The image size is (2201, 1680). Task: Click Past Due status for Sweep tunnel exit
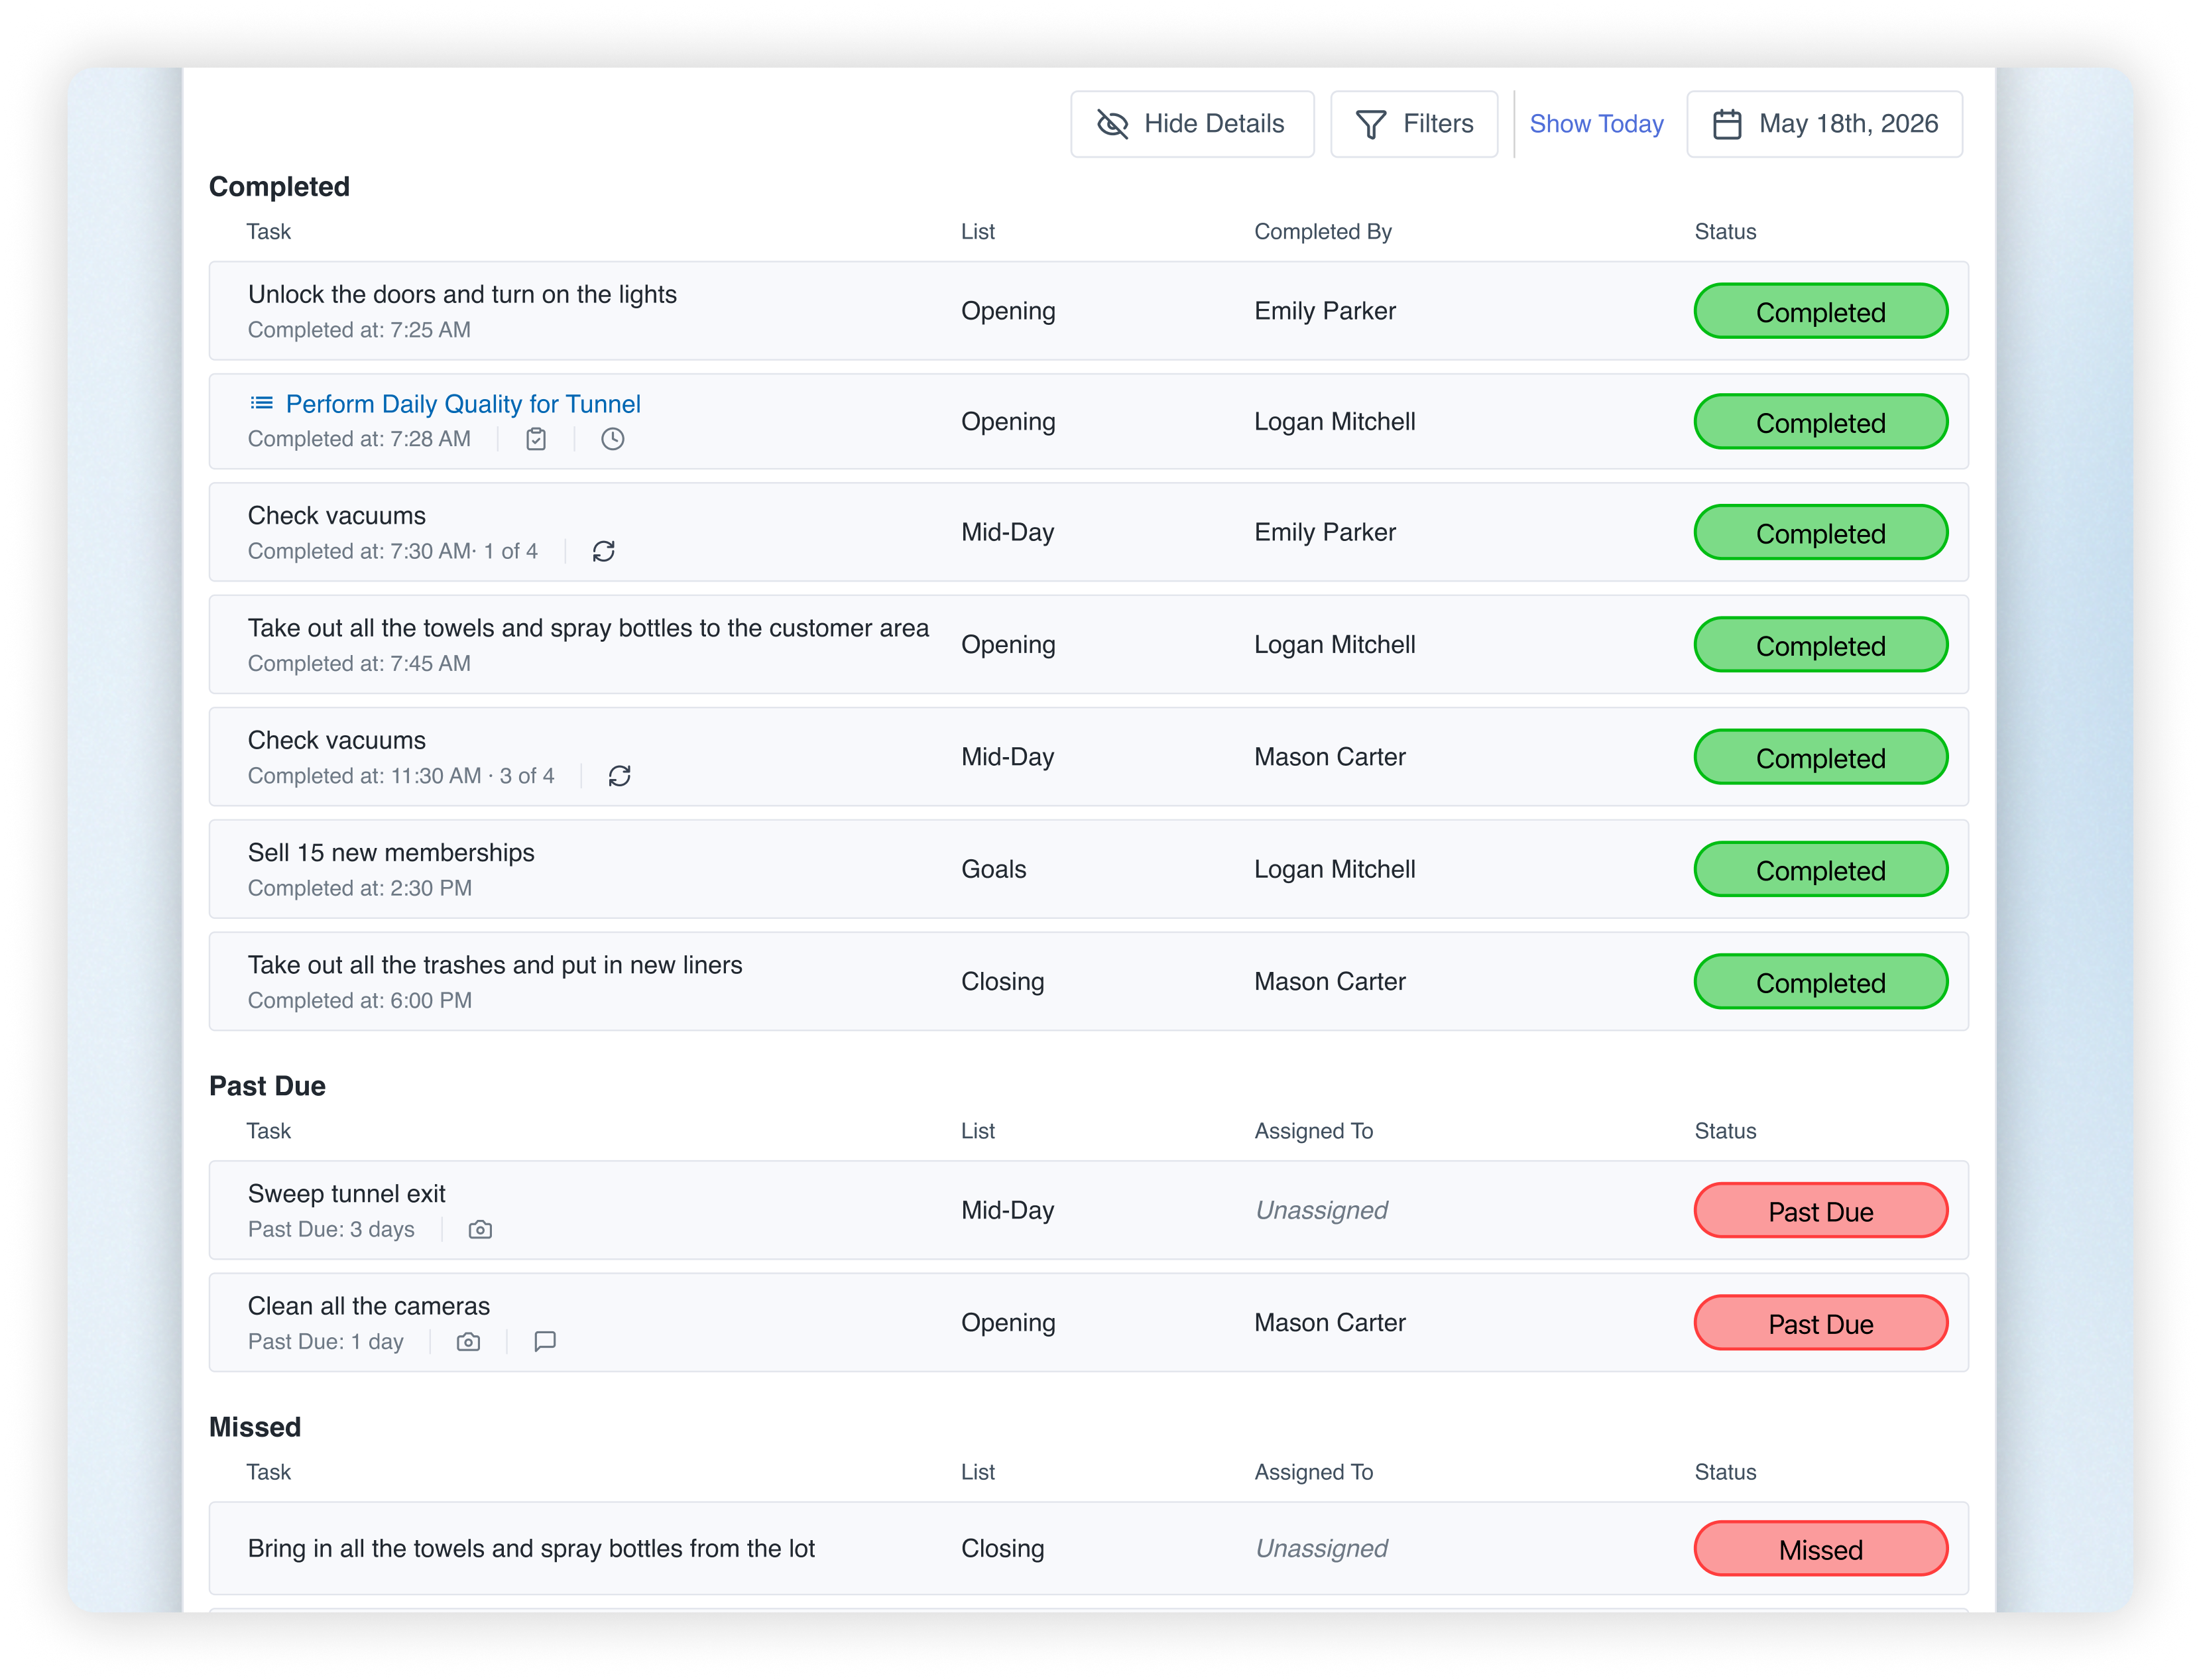(1820, 1211)
